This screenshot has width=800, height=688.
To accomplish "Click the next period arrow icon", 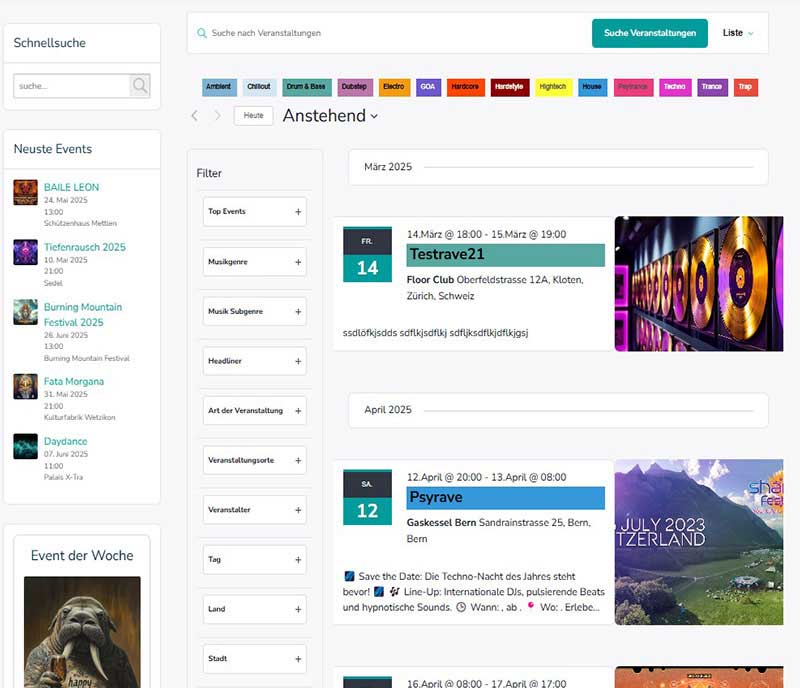I will coord(217,116).
